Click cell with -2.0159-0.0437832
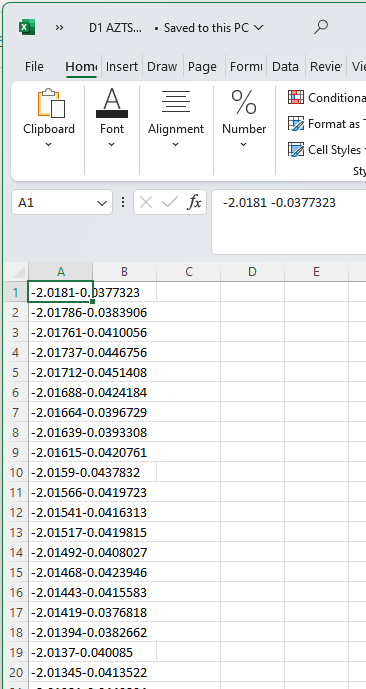This screenshot has width=366, height=689. pos(61,472)
